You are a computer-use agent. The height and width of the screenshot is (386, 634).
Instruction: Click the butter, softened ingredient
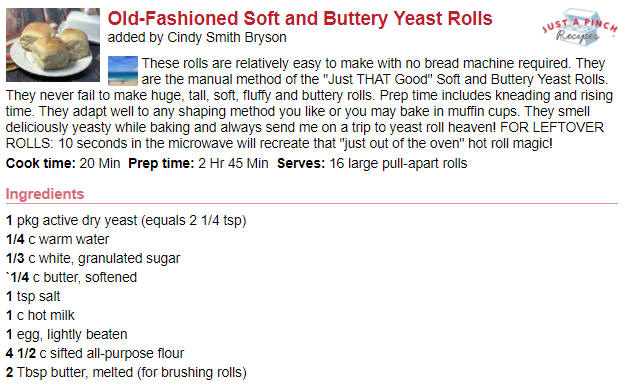(x=71, y=277)
